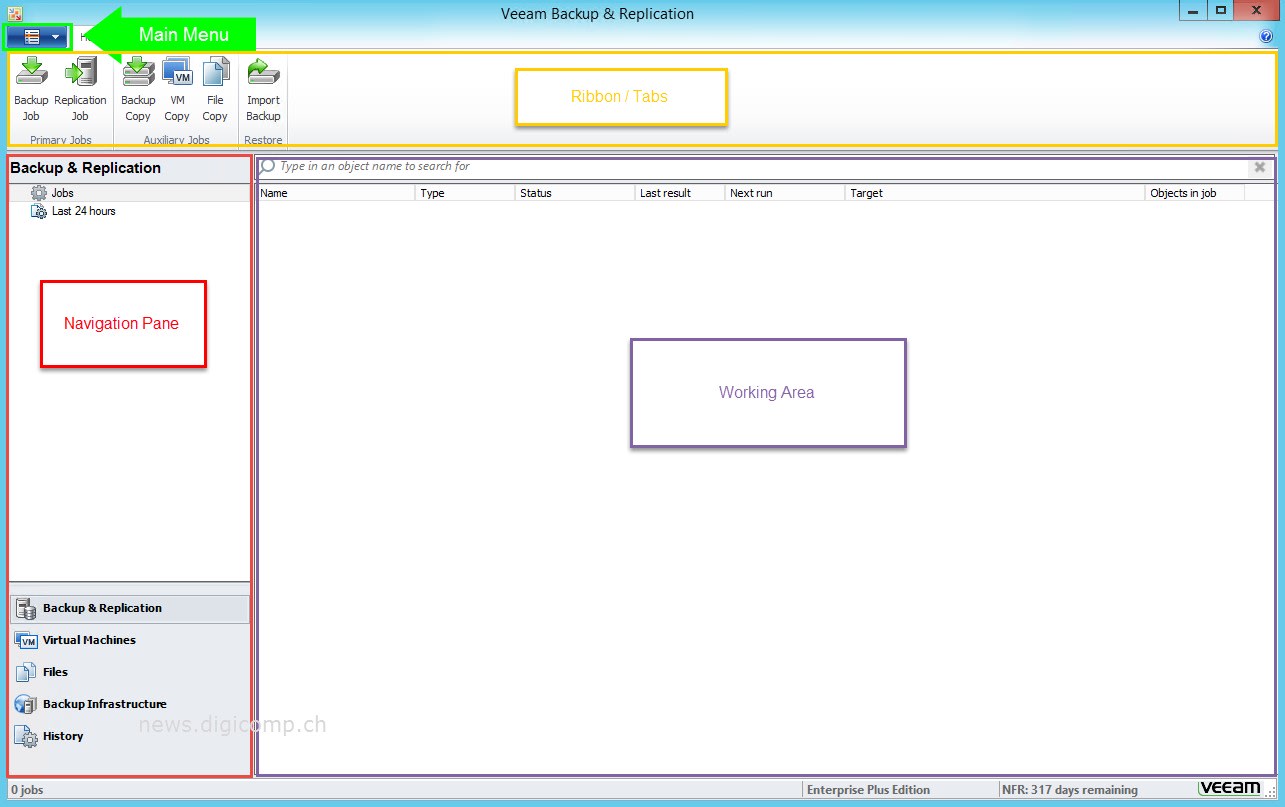Click the Veeam logo in status bar

(x=1230, y=788)
